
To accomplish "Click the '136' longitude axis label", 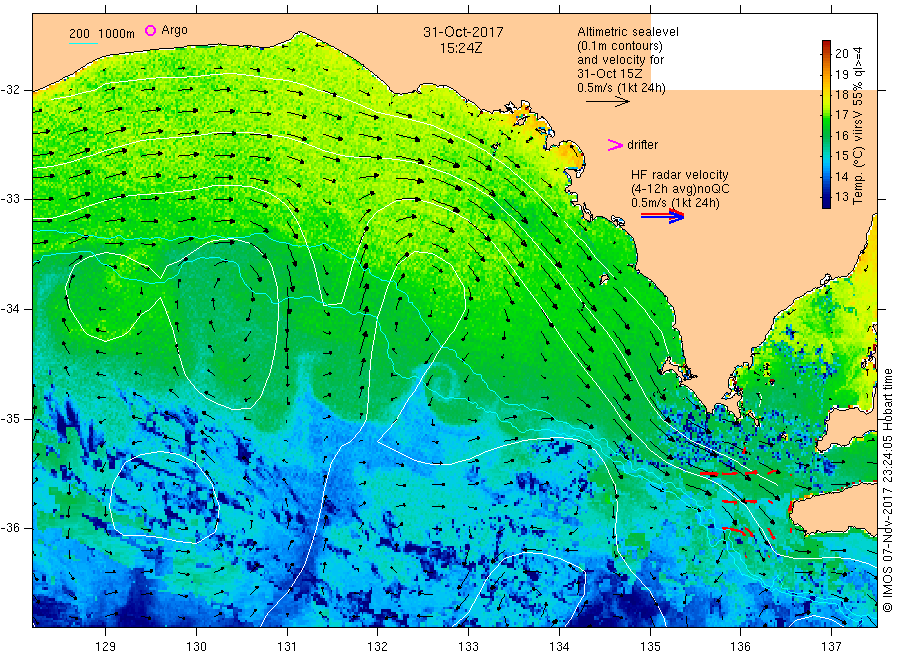I will pos(740,647).
